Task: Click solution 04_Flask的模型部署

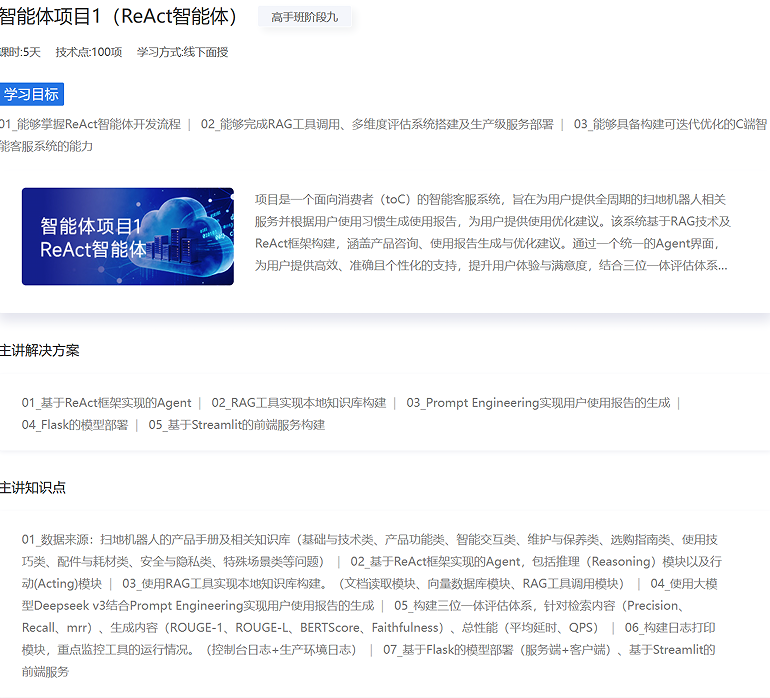Action: tap(75, 425)
